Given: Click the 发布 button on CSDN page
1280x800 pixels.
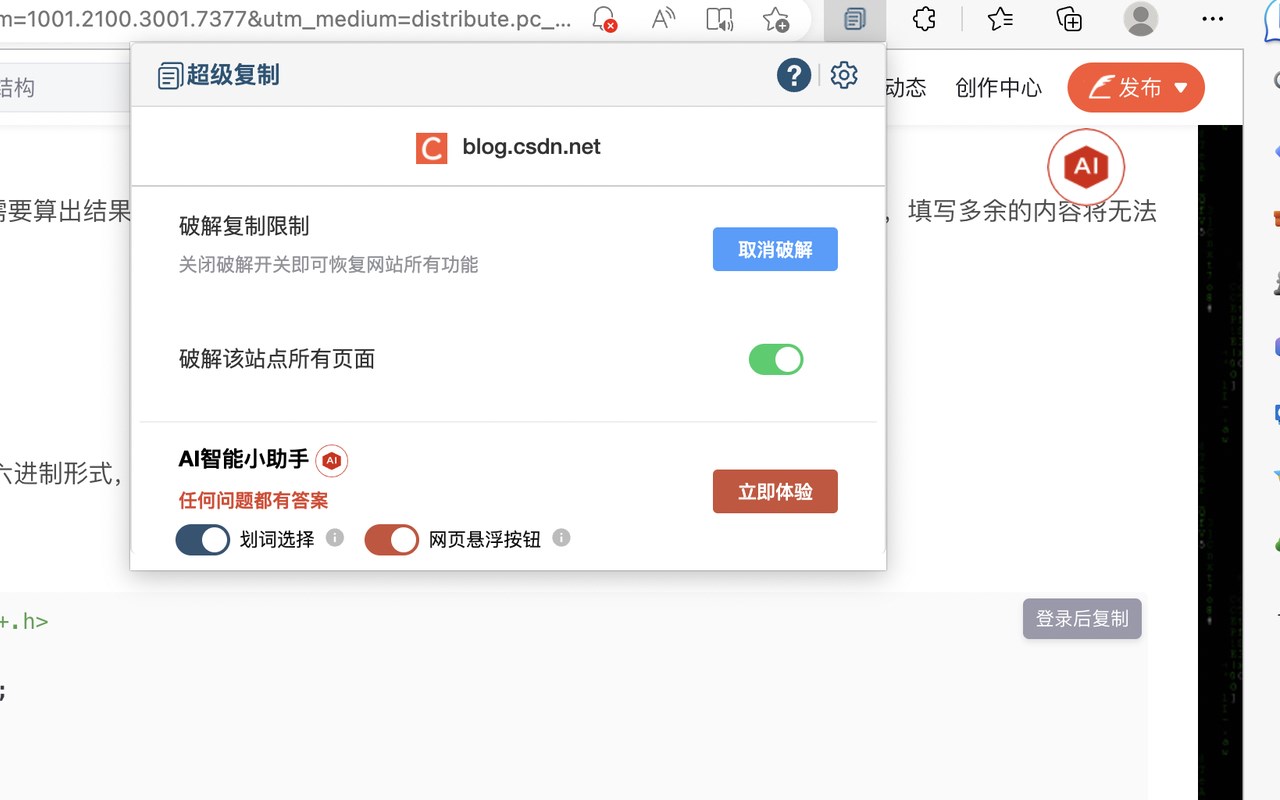Looking at the screenshot, I should [1136, 88].
